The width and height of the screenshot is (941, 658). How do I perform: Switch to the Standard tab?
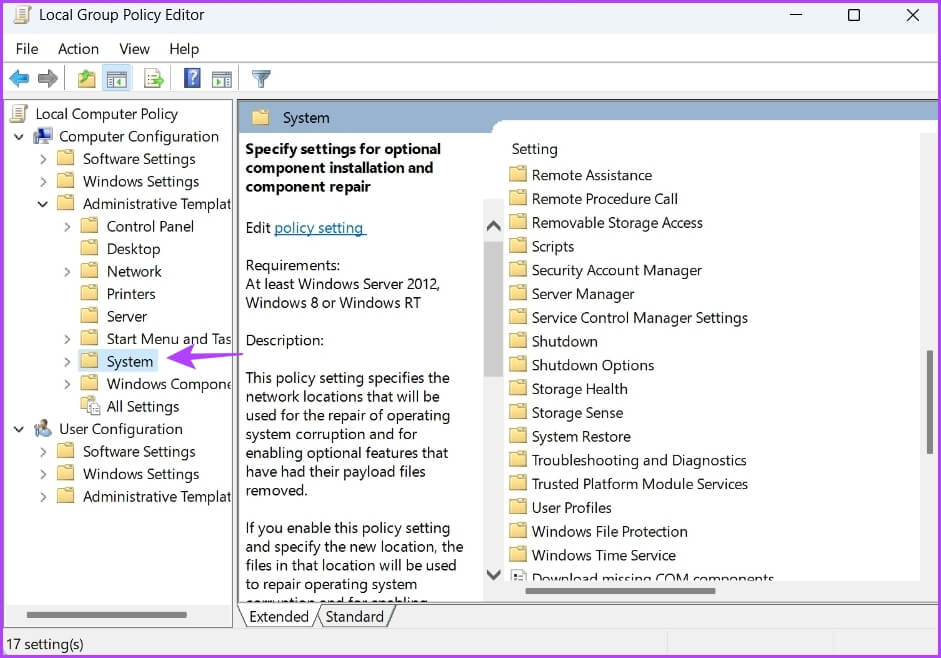(355, 617)
